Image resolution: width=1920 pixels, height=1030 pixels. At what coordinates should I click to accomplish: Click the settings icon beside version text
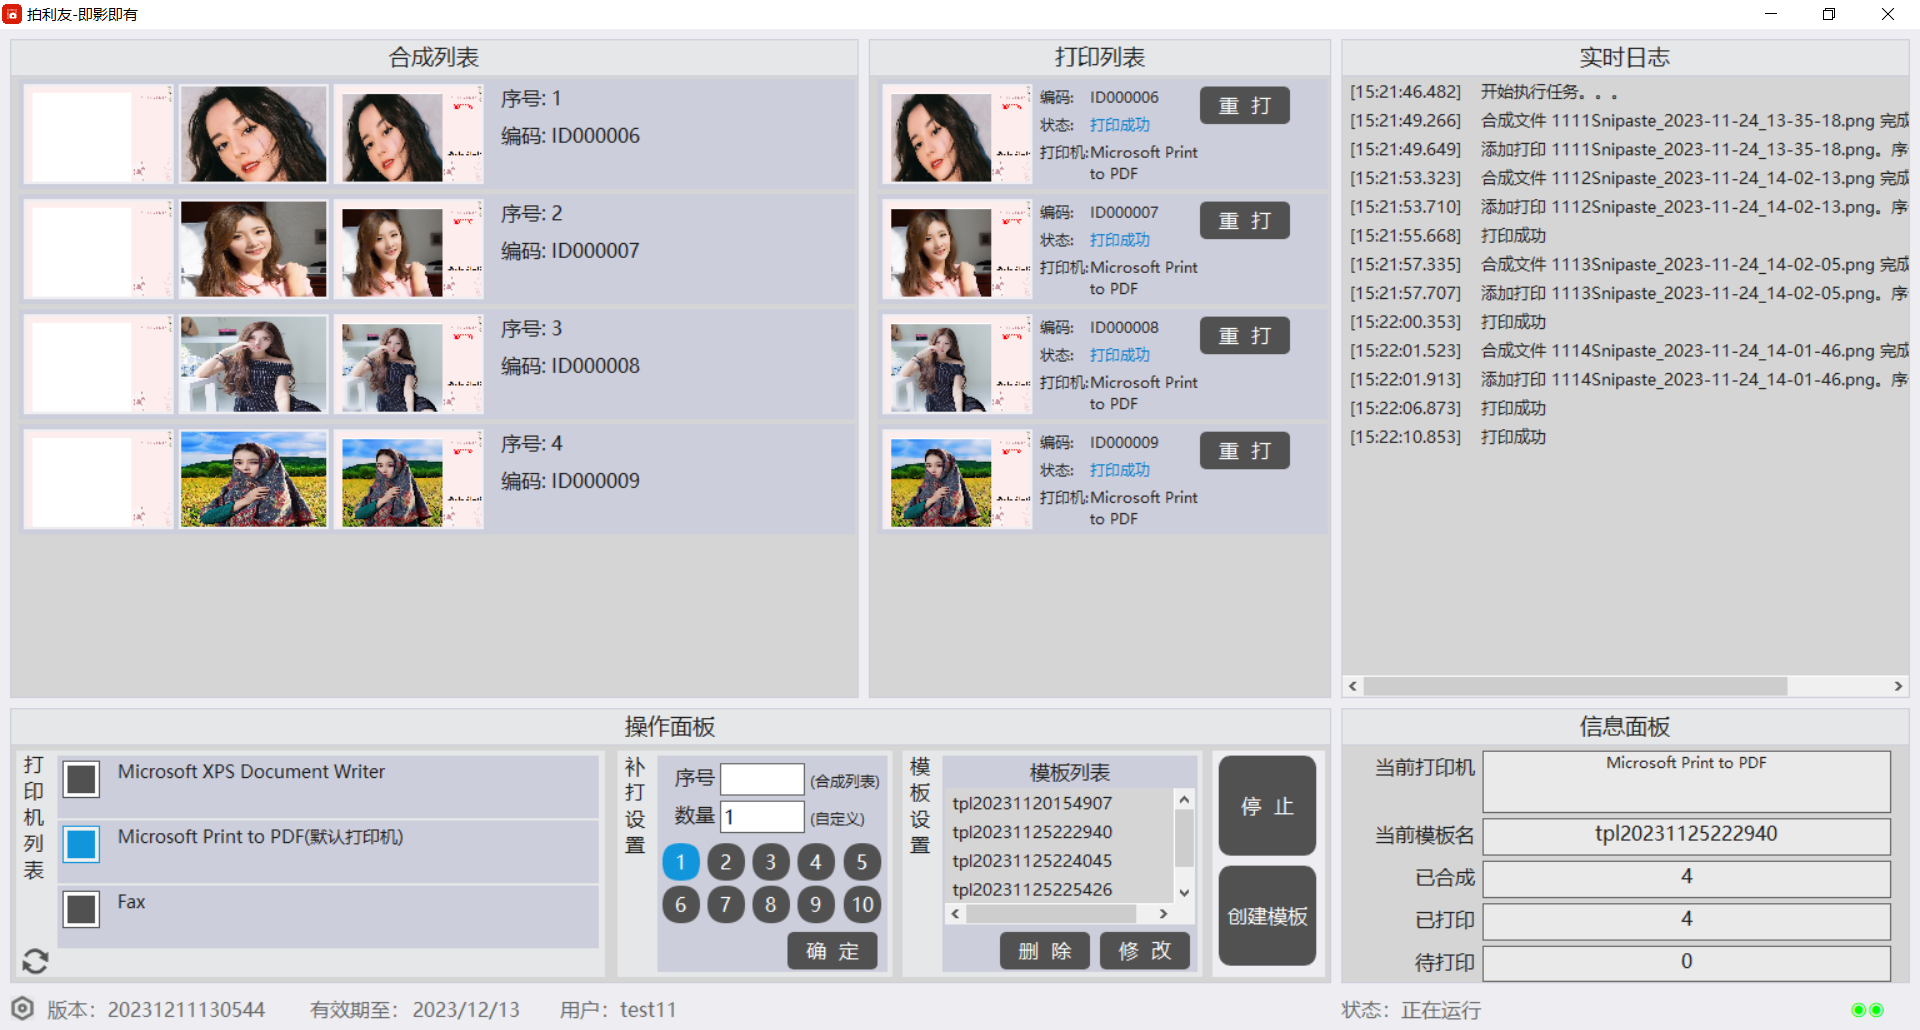[x=23, y=1008]
